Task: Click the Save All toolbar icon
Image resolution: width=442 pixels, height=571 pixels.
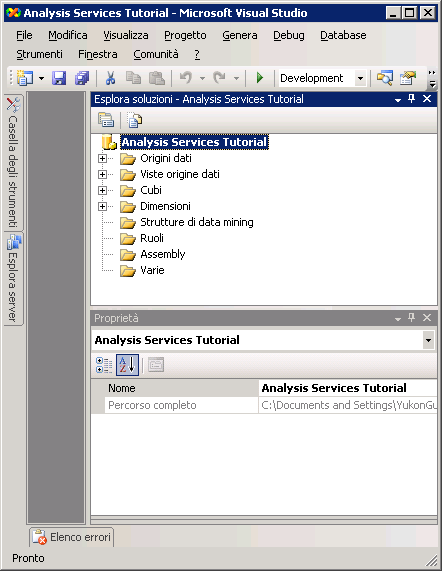Action: (x=82, y=78)
